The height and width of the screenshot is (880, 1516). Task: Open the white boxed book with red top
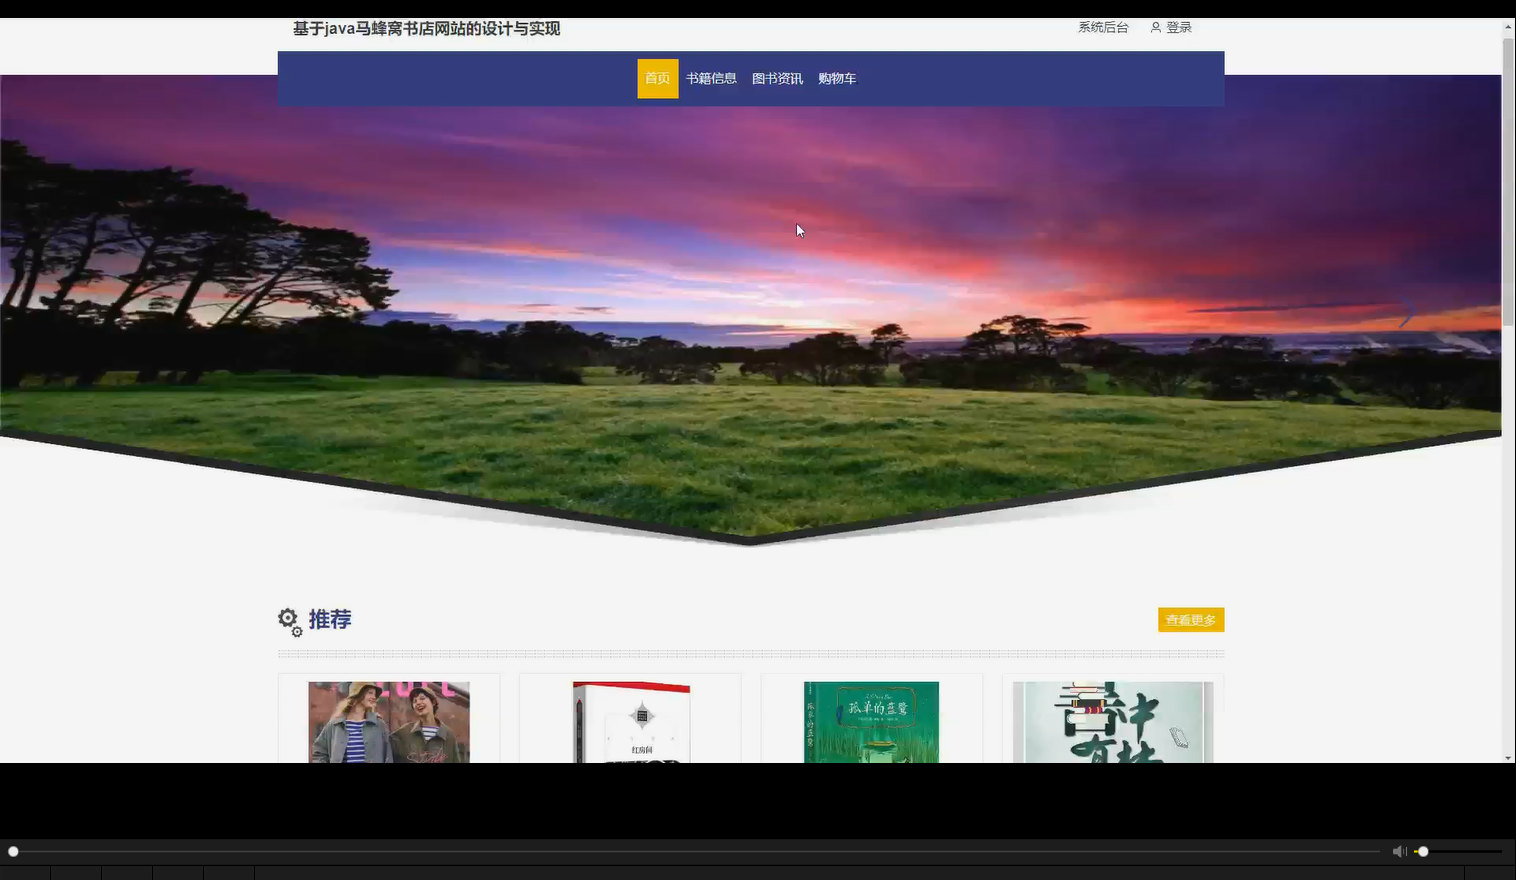pyautogui.click(x=631, y=722)
